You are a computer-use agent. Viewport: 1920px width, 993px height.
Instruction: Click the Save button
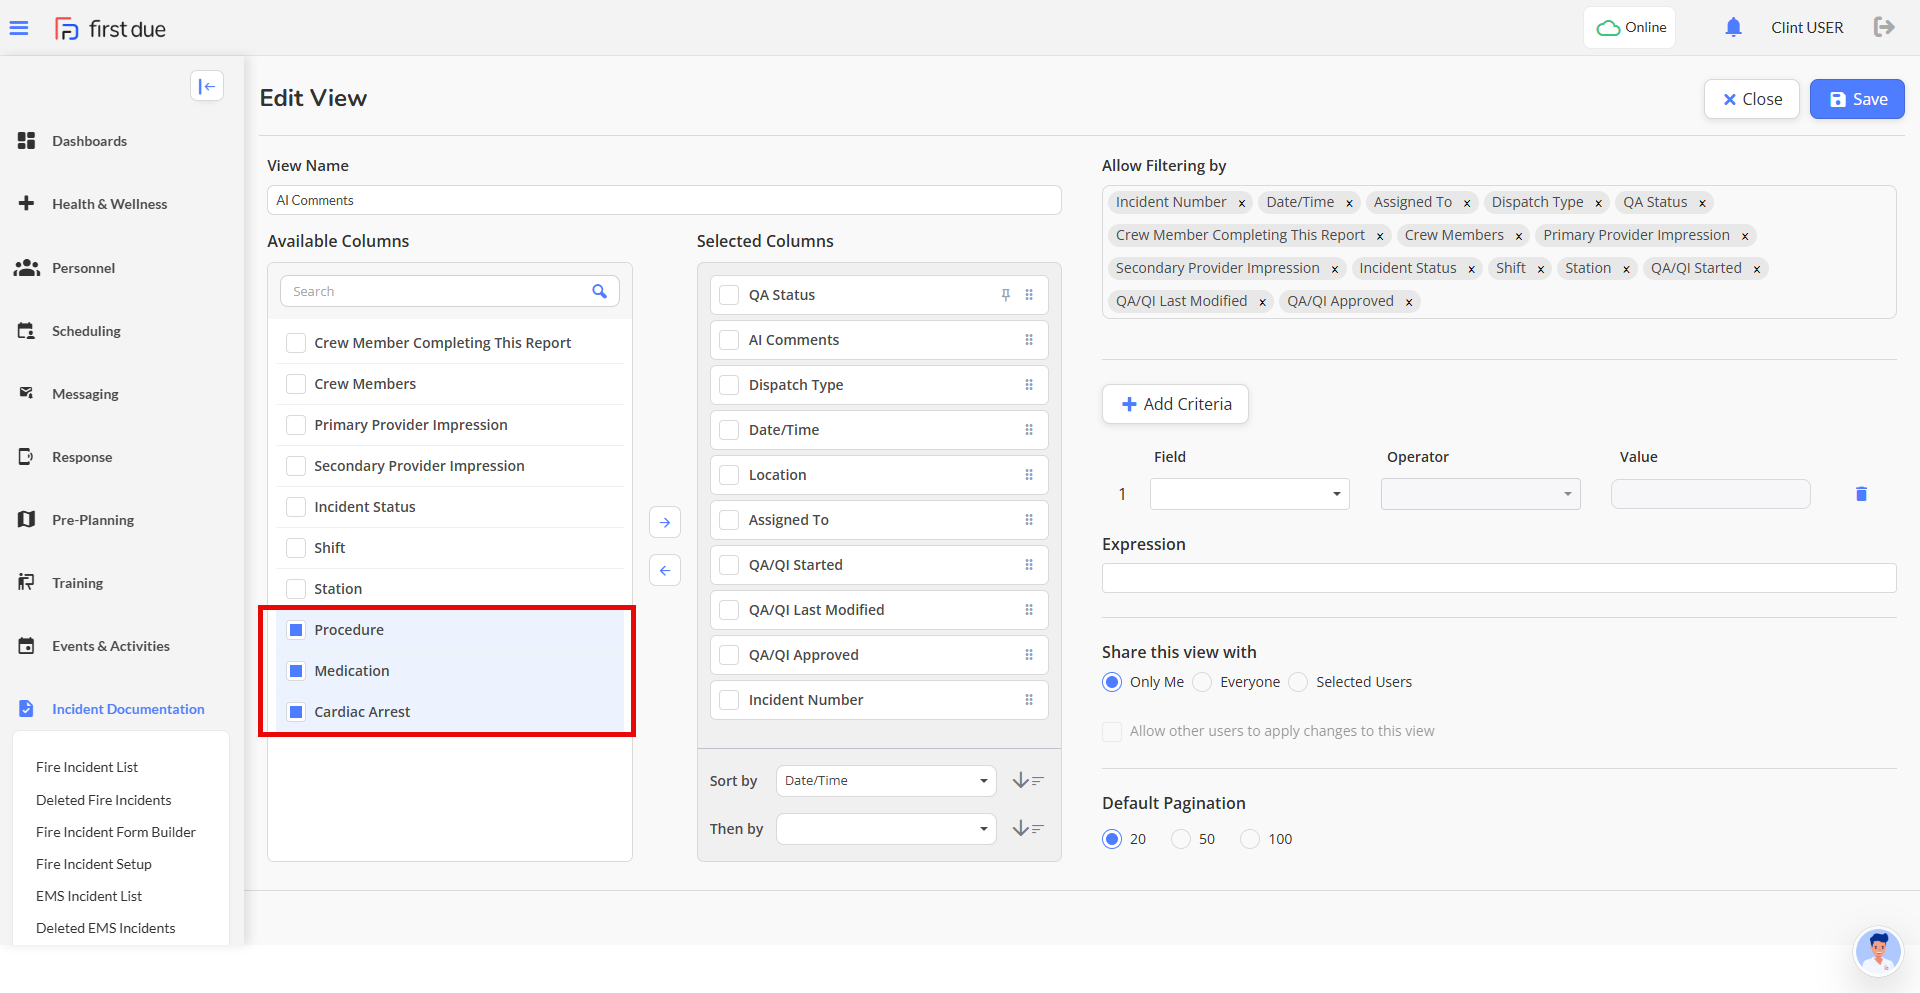[1857, 99]
